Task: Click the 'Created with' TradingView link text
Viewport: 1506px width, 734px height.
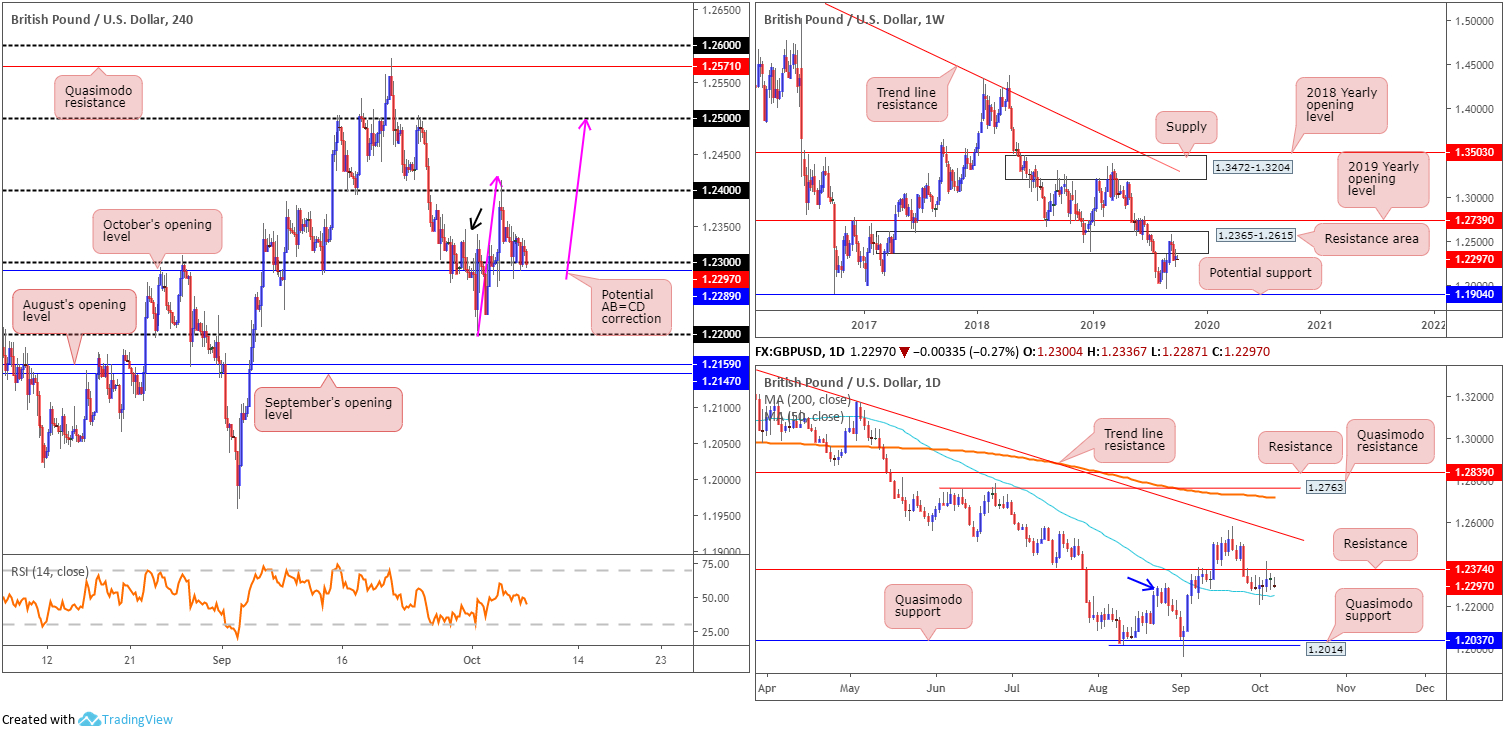Action: [x=38, y=719]
